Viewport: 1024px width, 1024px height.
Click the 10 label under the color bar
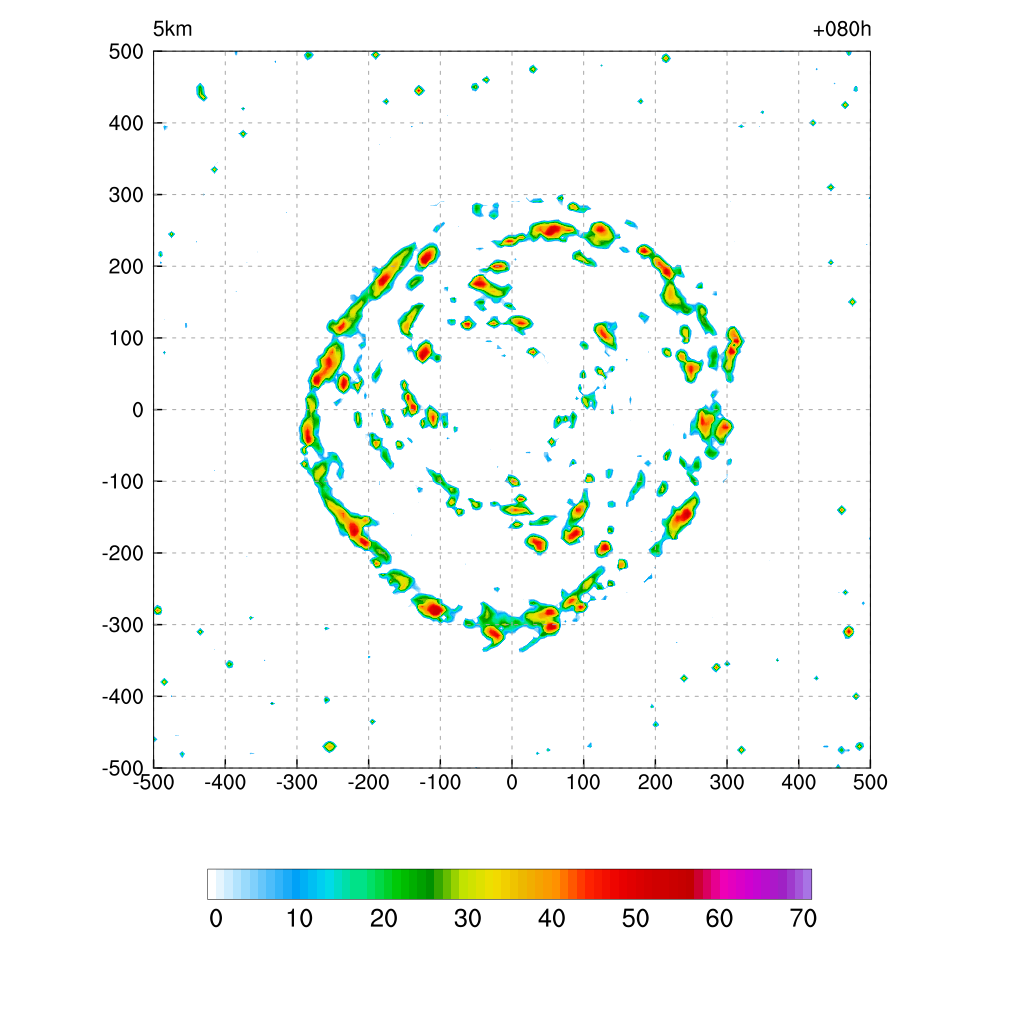click(x=300, y=919)
